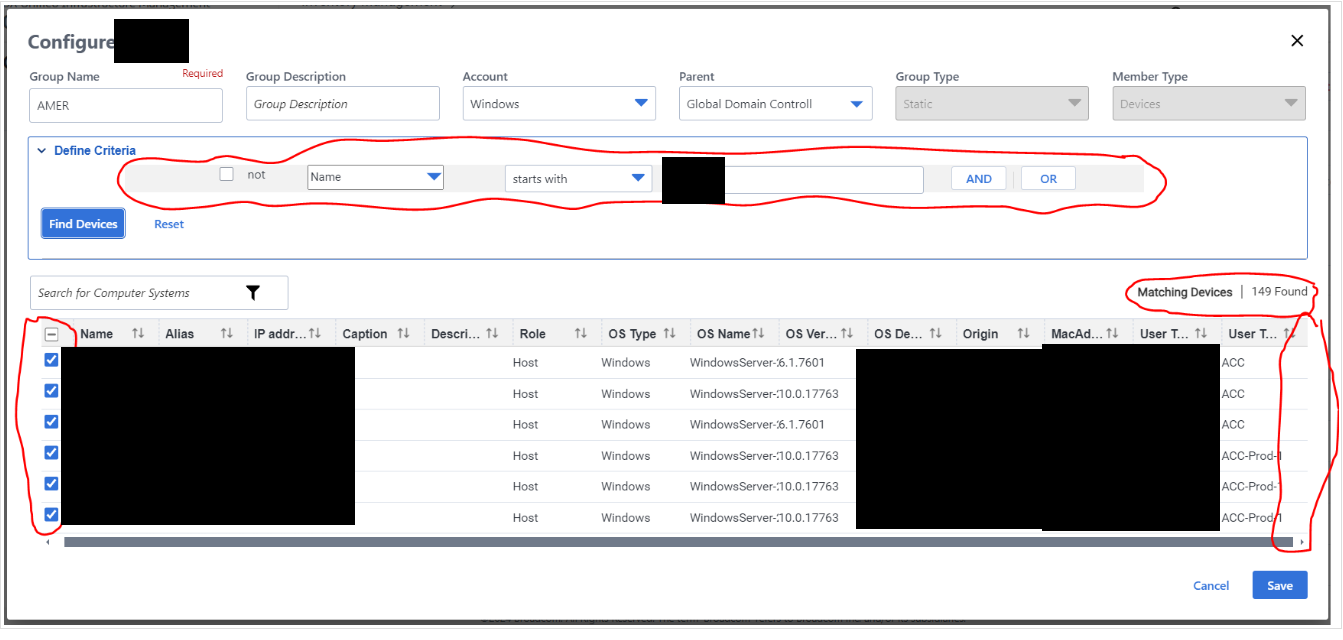Sort by OS Type column icon
Image resolution: width=1343 pixels, height=640 pixels.
(x=669, y=334)
